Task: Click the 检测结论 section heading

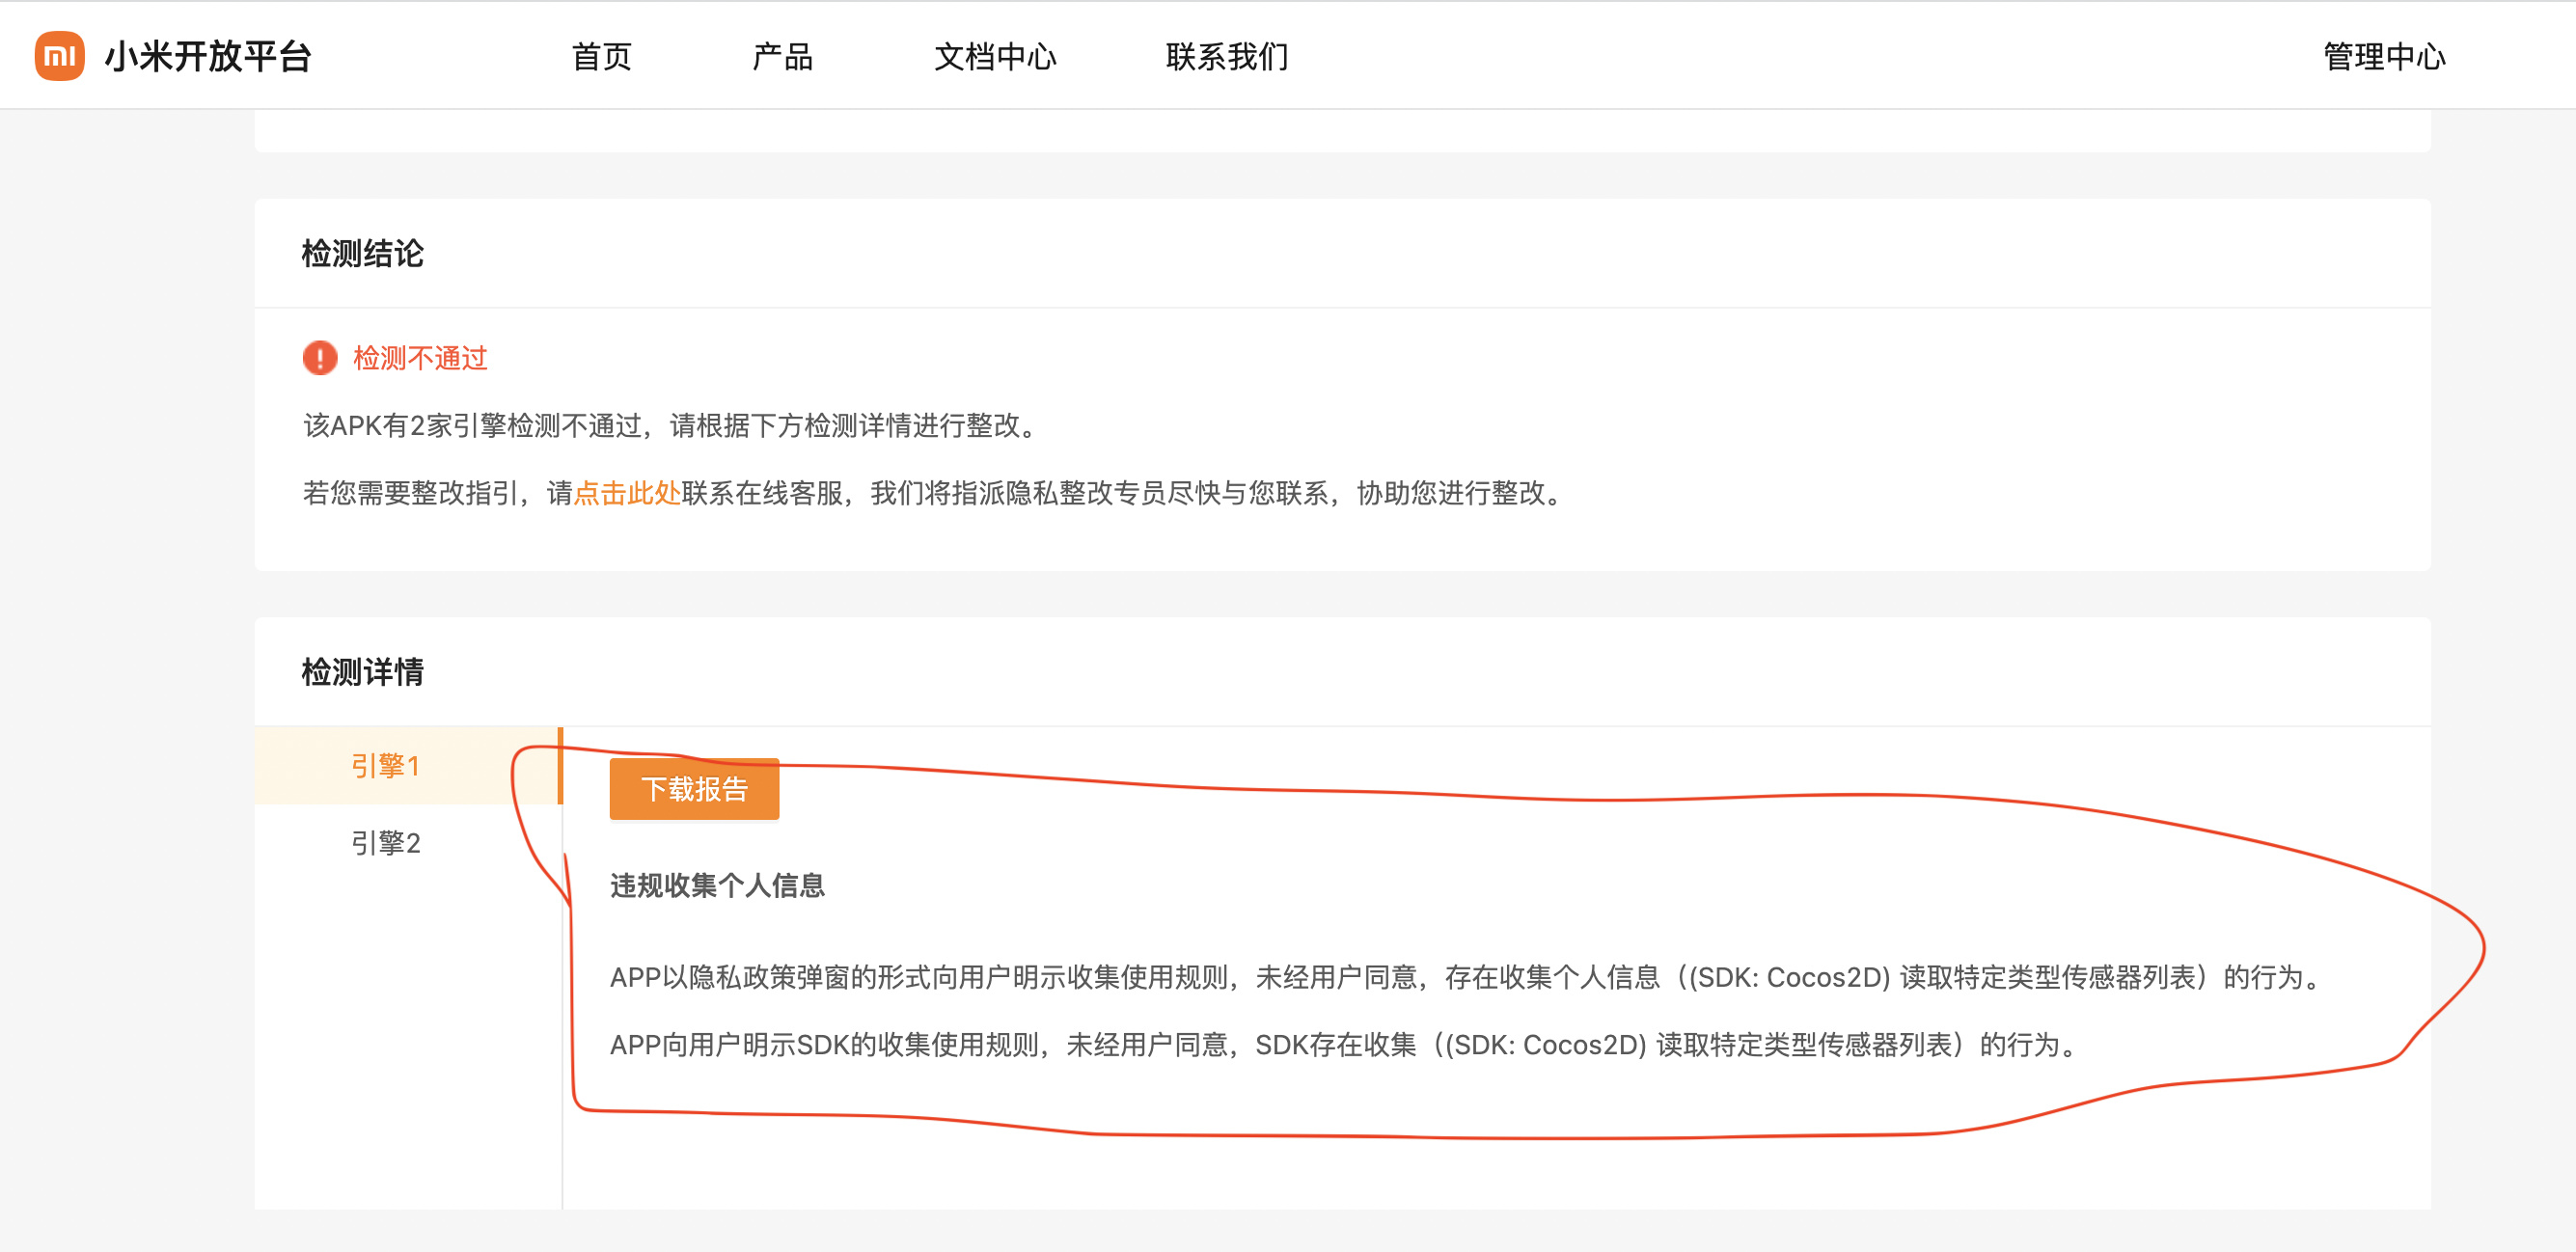Action: 362,254
